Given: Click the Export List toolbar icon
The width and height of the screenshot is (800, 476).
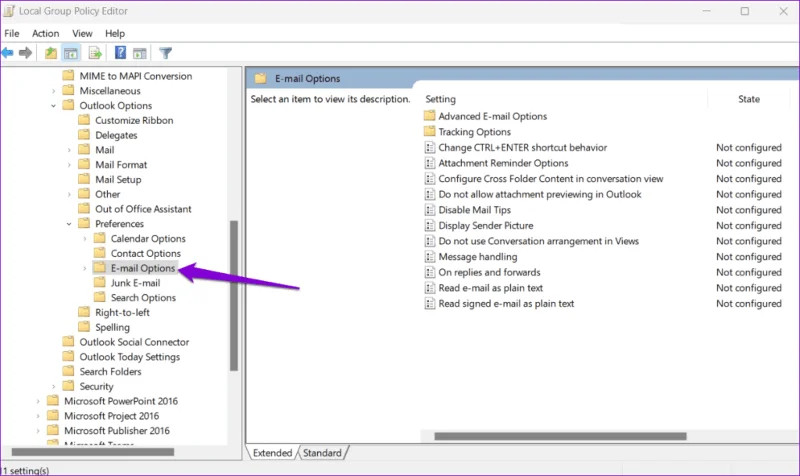Looking at the screenshot, I should (95, 53).
